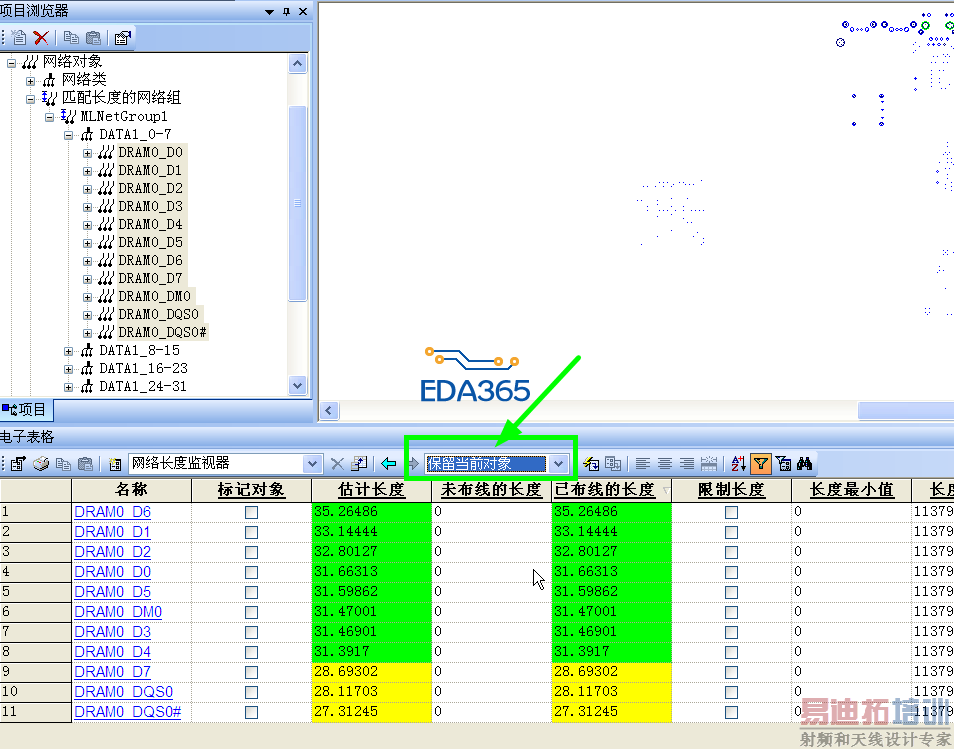Select DATA1_24-31 in the project tree
The height and width of the screenshot is (749, 954).
pos(143,387)
